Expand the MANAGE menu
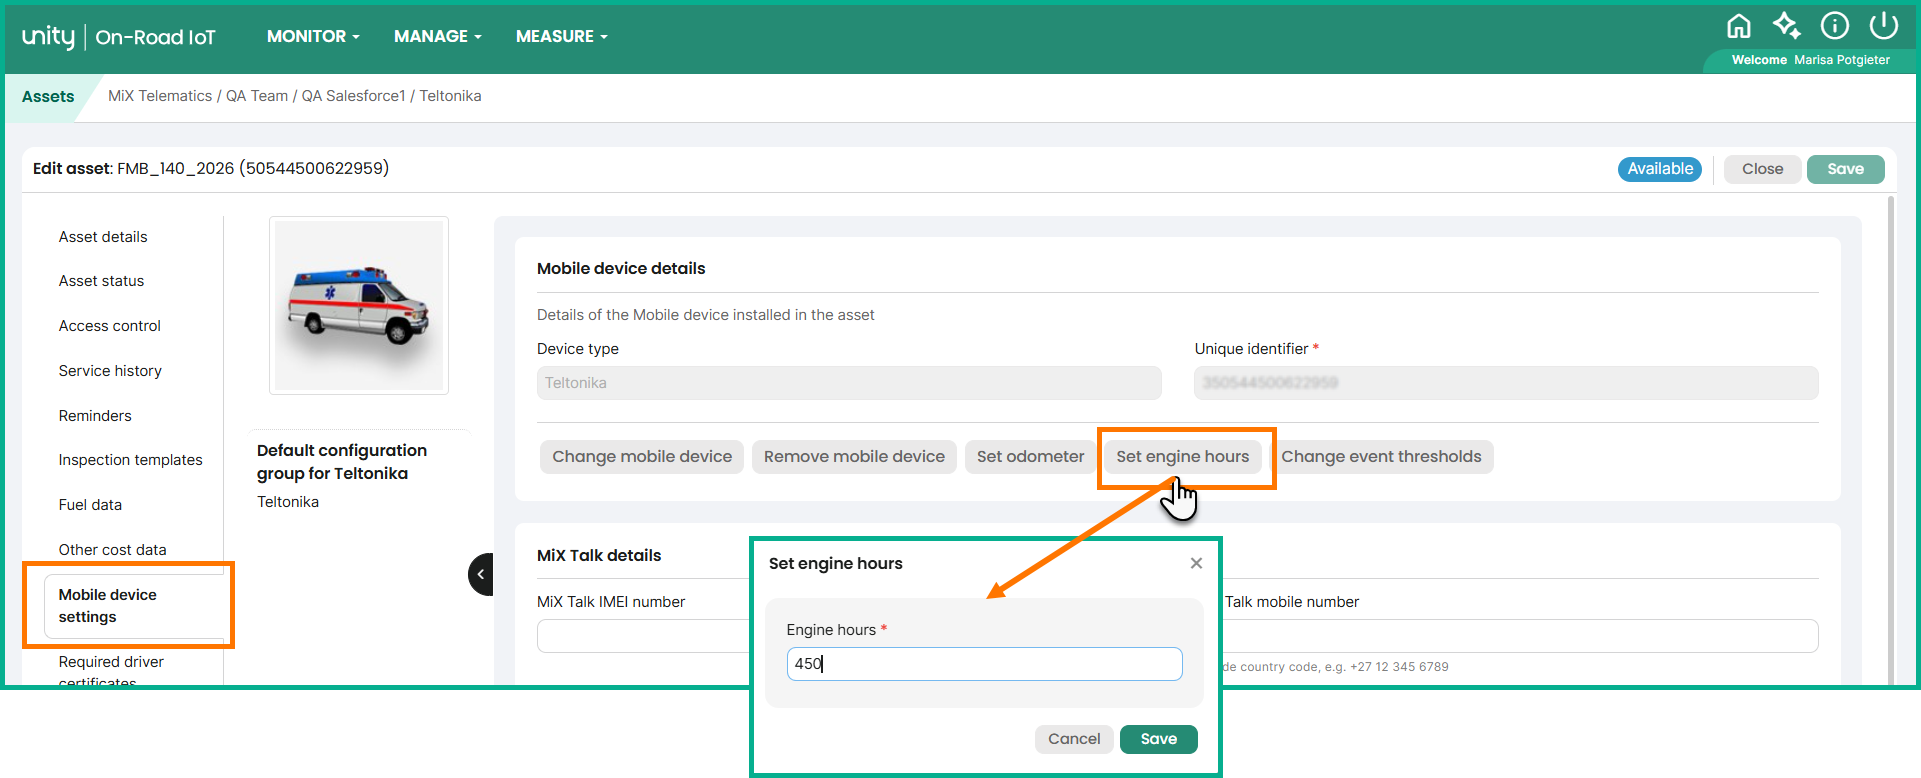This screenshot has height=778, width=1921. [437, 36]
